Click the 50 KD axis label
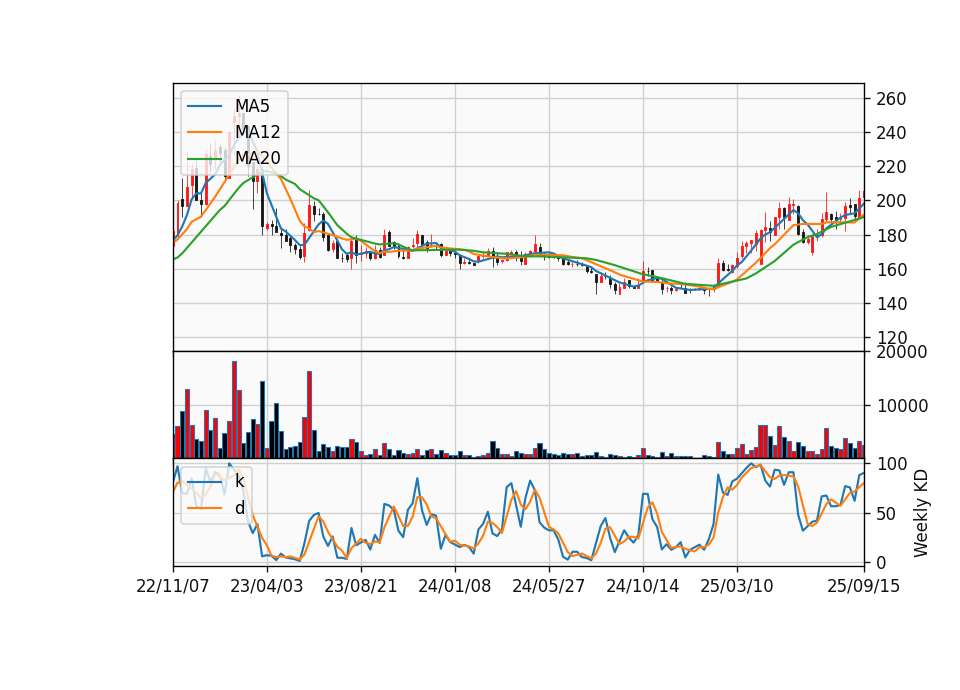This screenshot has height=690, width=960. coord(886,514)
